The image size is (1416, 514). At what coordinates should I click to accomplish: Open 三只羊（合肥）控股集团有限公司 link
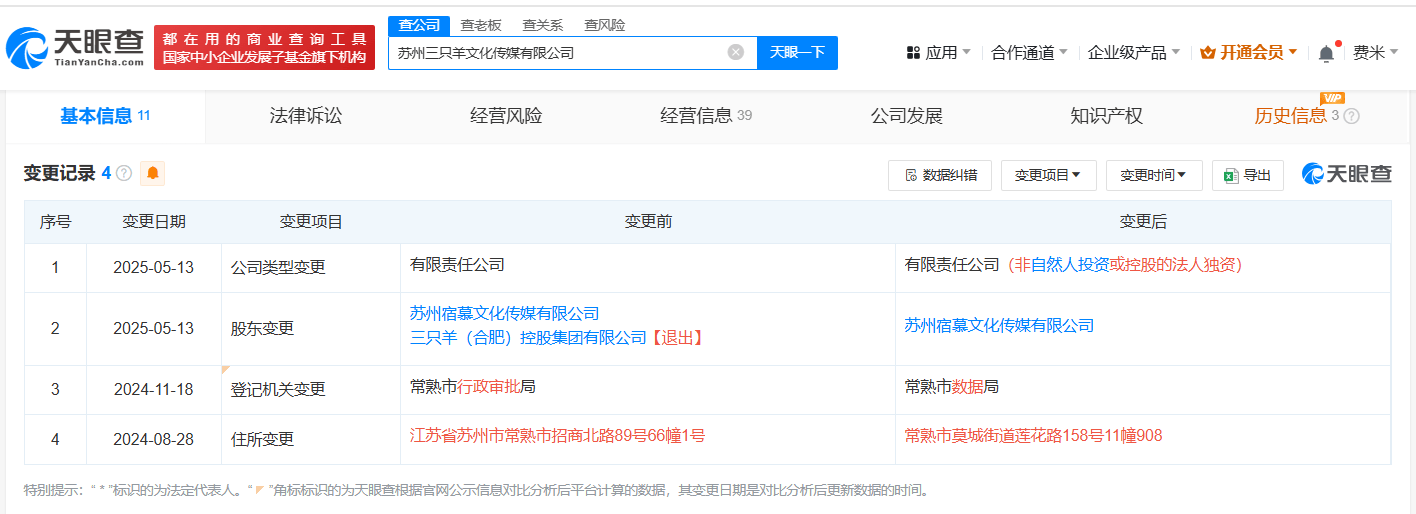click(529, 338)
